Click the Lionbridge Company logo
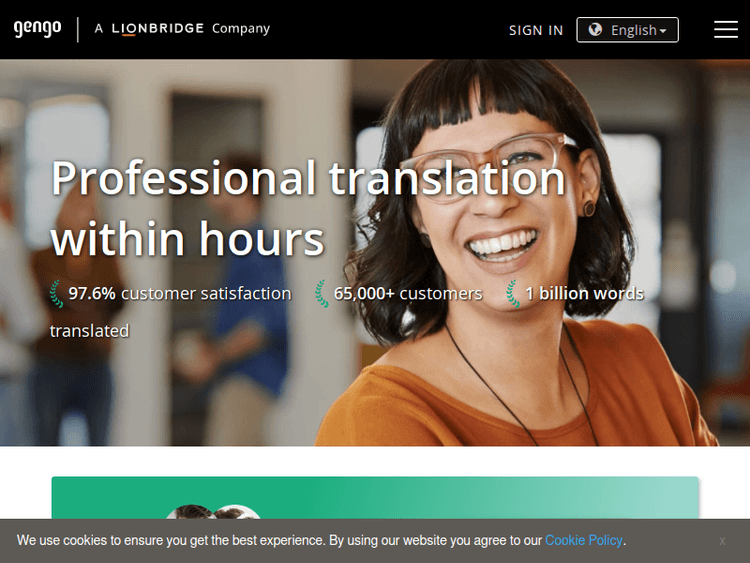The width and height of the screenshot is (750, 563). (x=182, y=29)
